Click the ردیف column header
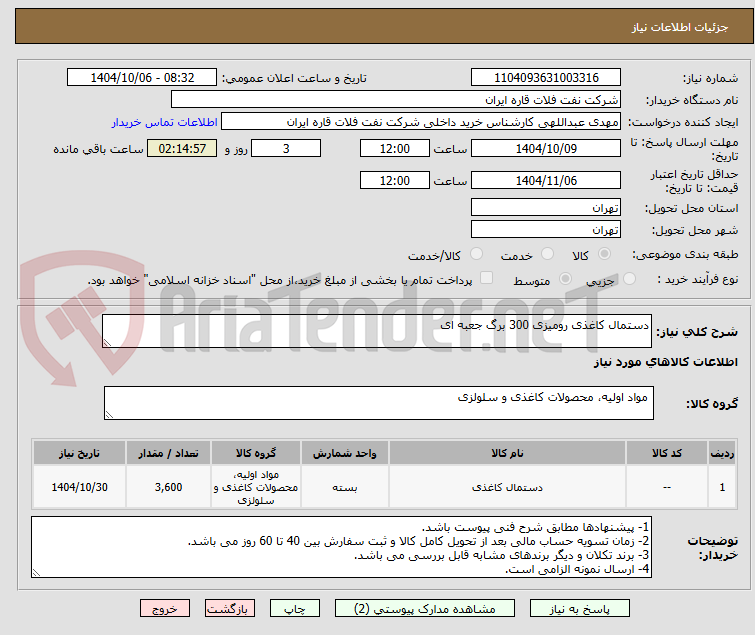Screen dimensions: 755x635 722,453
